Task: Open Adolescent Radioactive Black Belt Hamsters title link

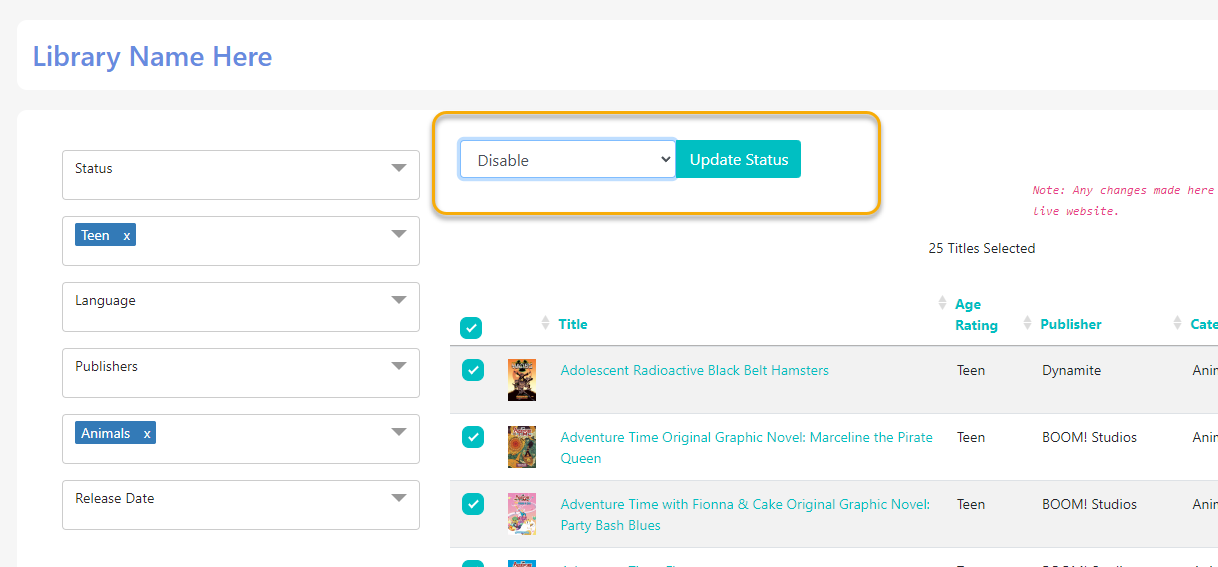Action: (x=695, y=370)
